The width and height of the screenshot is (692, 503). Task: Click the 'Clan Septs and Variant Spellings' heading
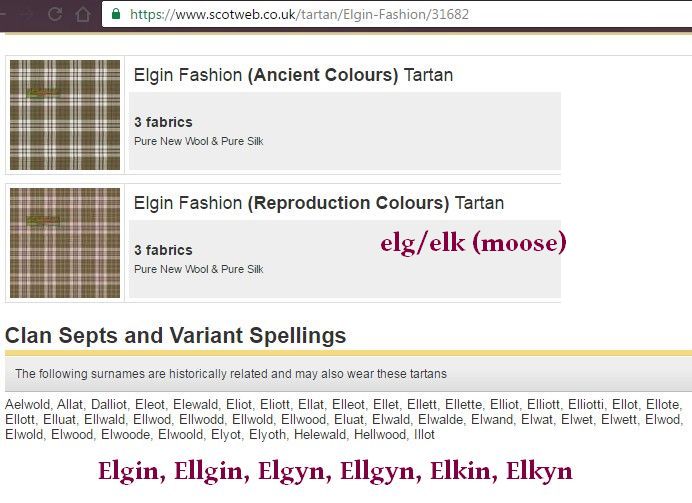pyautogui.click(x=176, y=335)
